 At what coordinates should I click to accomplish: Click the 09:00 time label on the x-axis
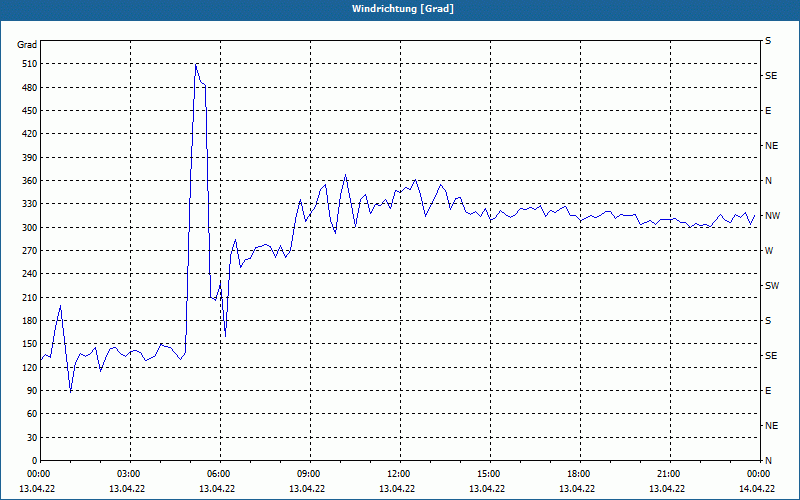(x=309, y=473)
